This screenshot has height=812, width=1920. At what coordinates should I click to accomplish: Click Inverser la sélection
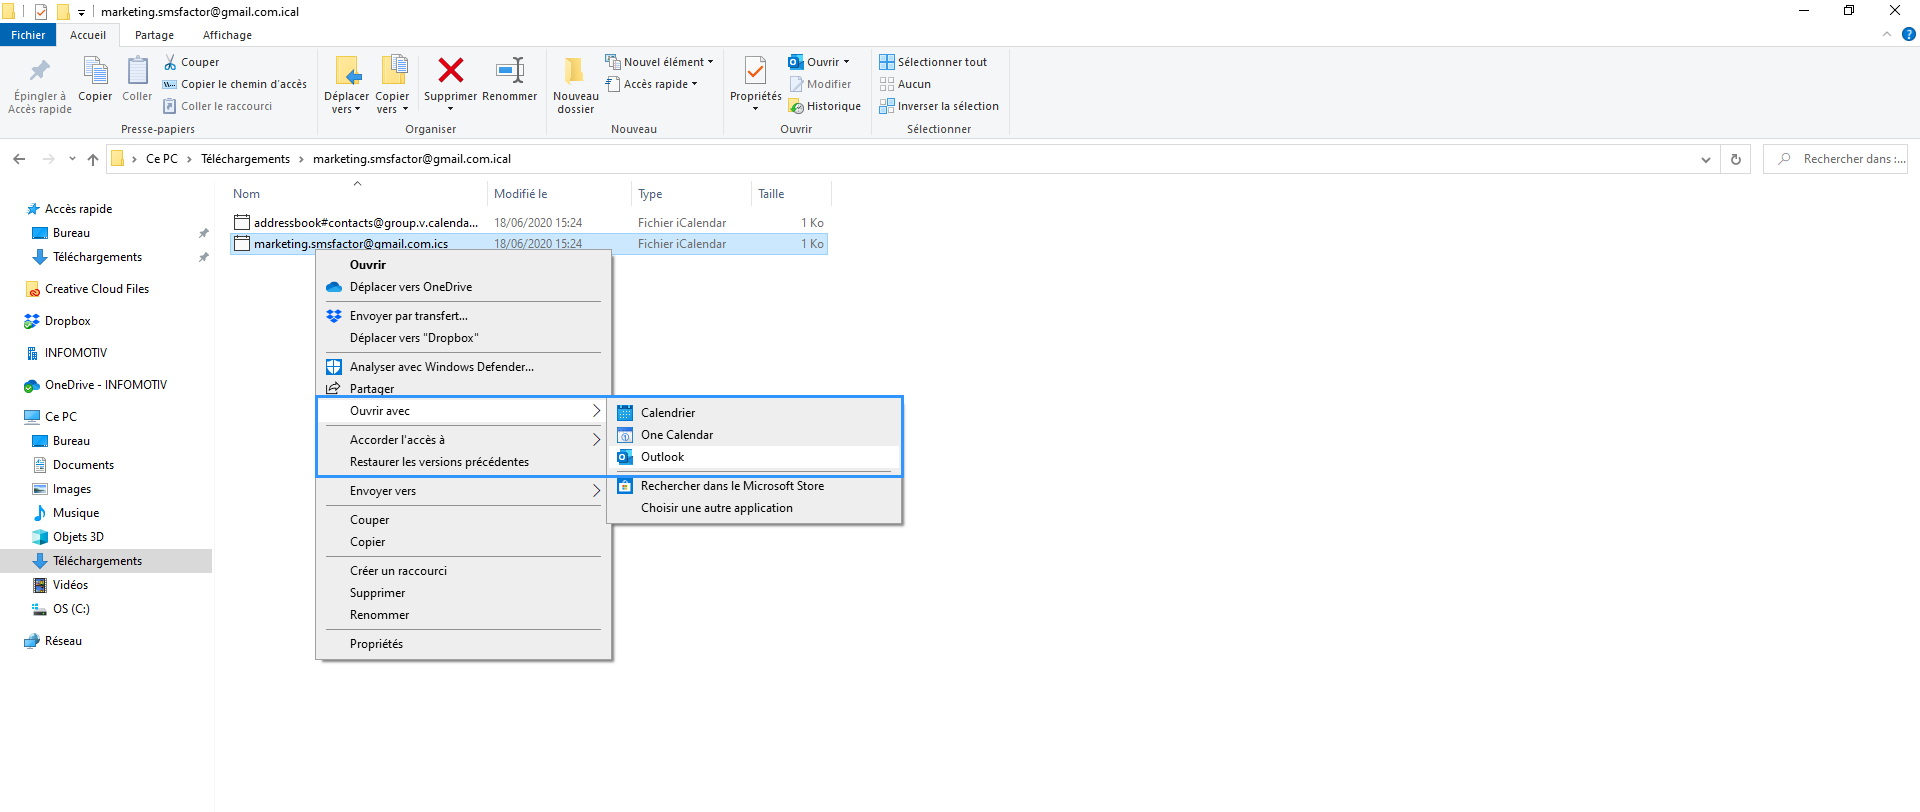click(x=939, y=106)
